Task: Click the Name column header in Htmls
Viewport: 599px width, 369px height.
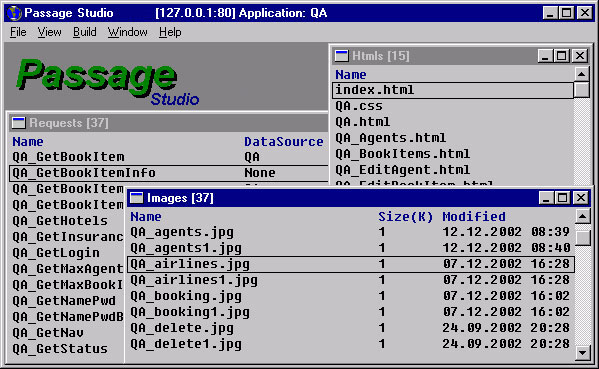Action: click(x=351, y=74)
